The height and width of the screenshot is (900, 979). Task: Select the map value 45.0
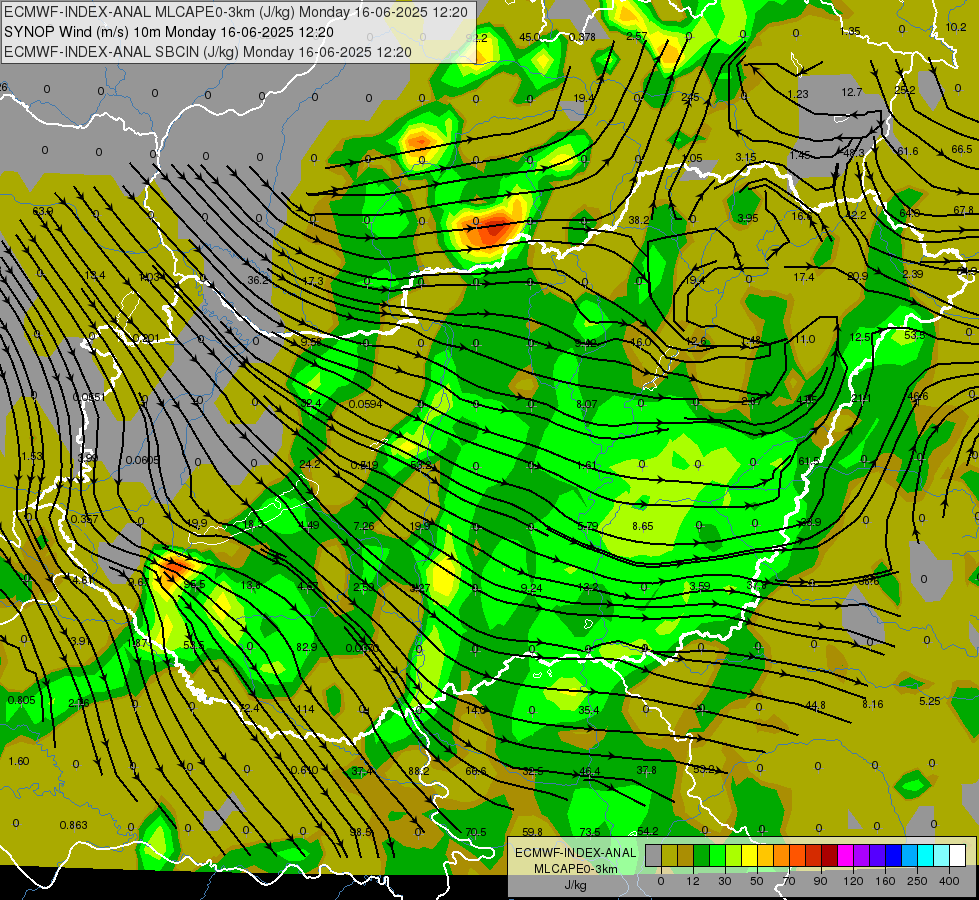(x=529, y=37)
